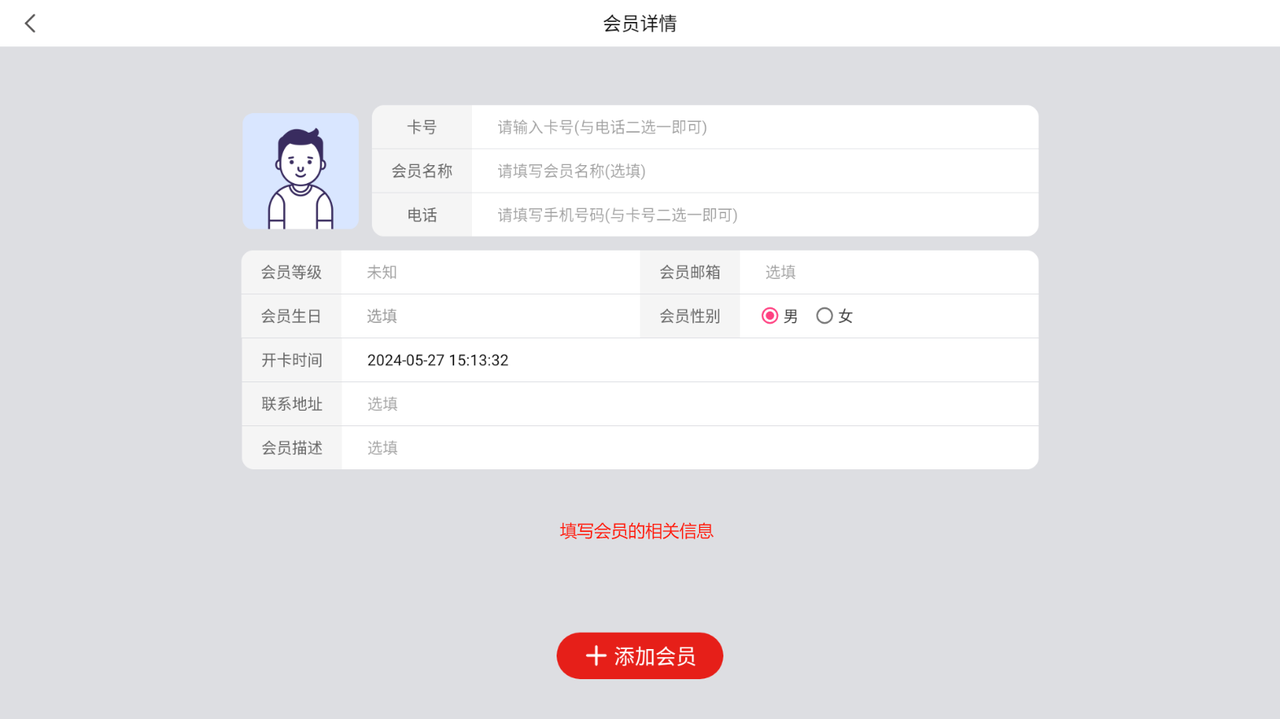Image resolution: width=1280 pixels, height=719 pixels.
Task: Open the 会员等级 selector showing 未知
Action: tap(490, 272)
